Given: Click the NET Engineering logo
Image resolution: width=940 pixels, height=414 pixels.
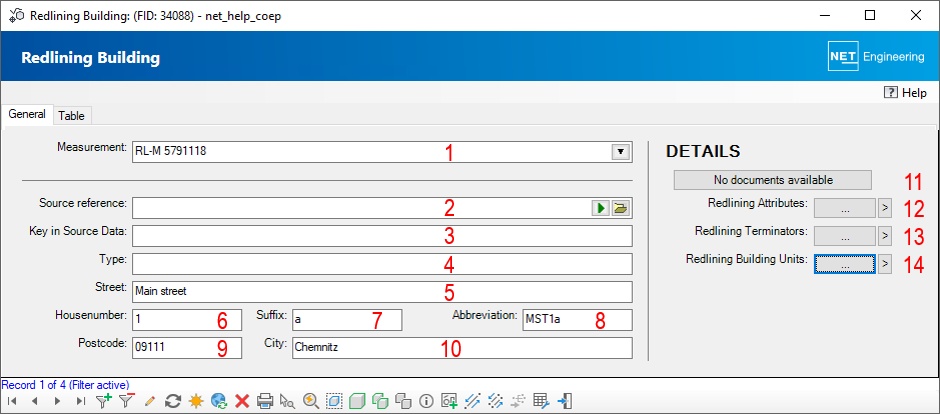Looking at the screenshot, I should (876, 57).
